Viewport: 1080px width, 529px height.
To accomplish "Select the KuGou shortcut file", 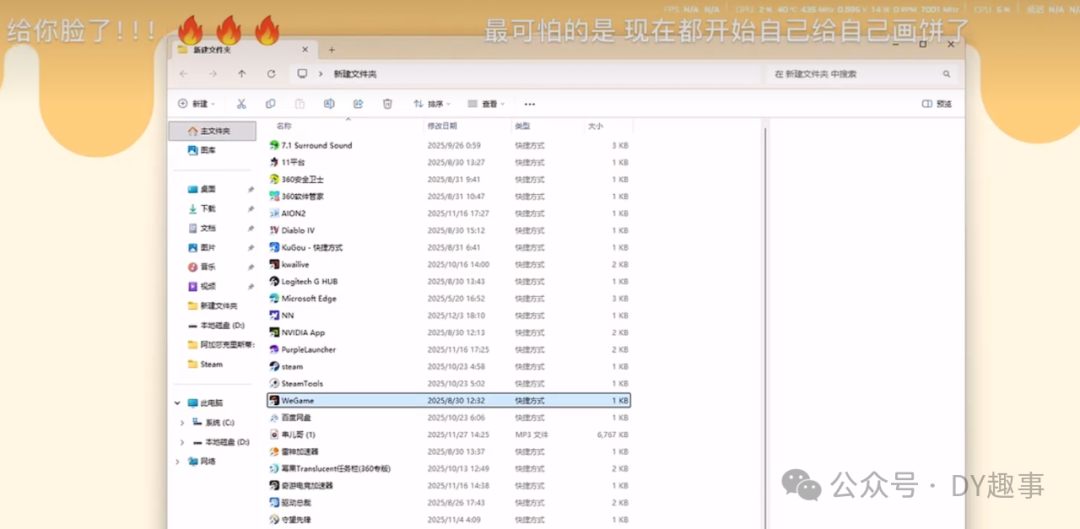I will coord(449,247).
